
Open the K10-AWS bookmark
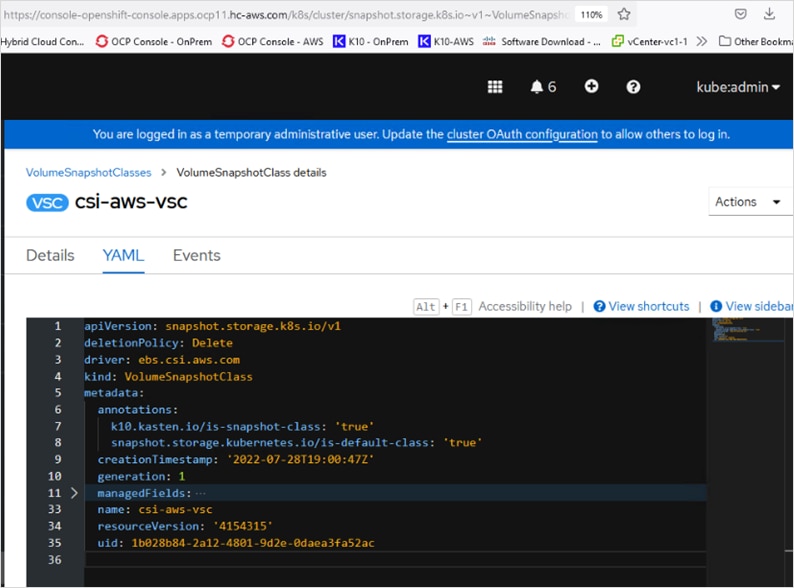(x=446, y=42)
